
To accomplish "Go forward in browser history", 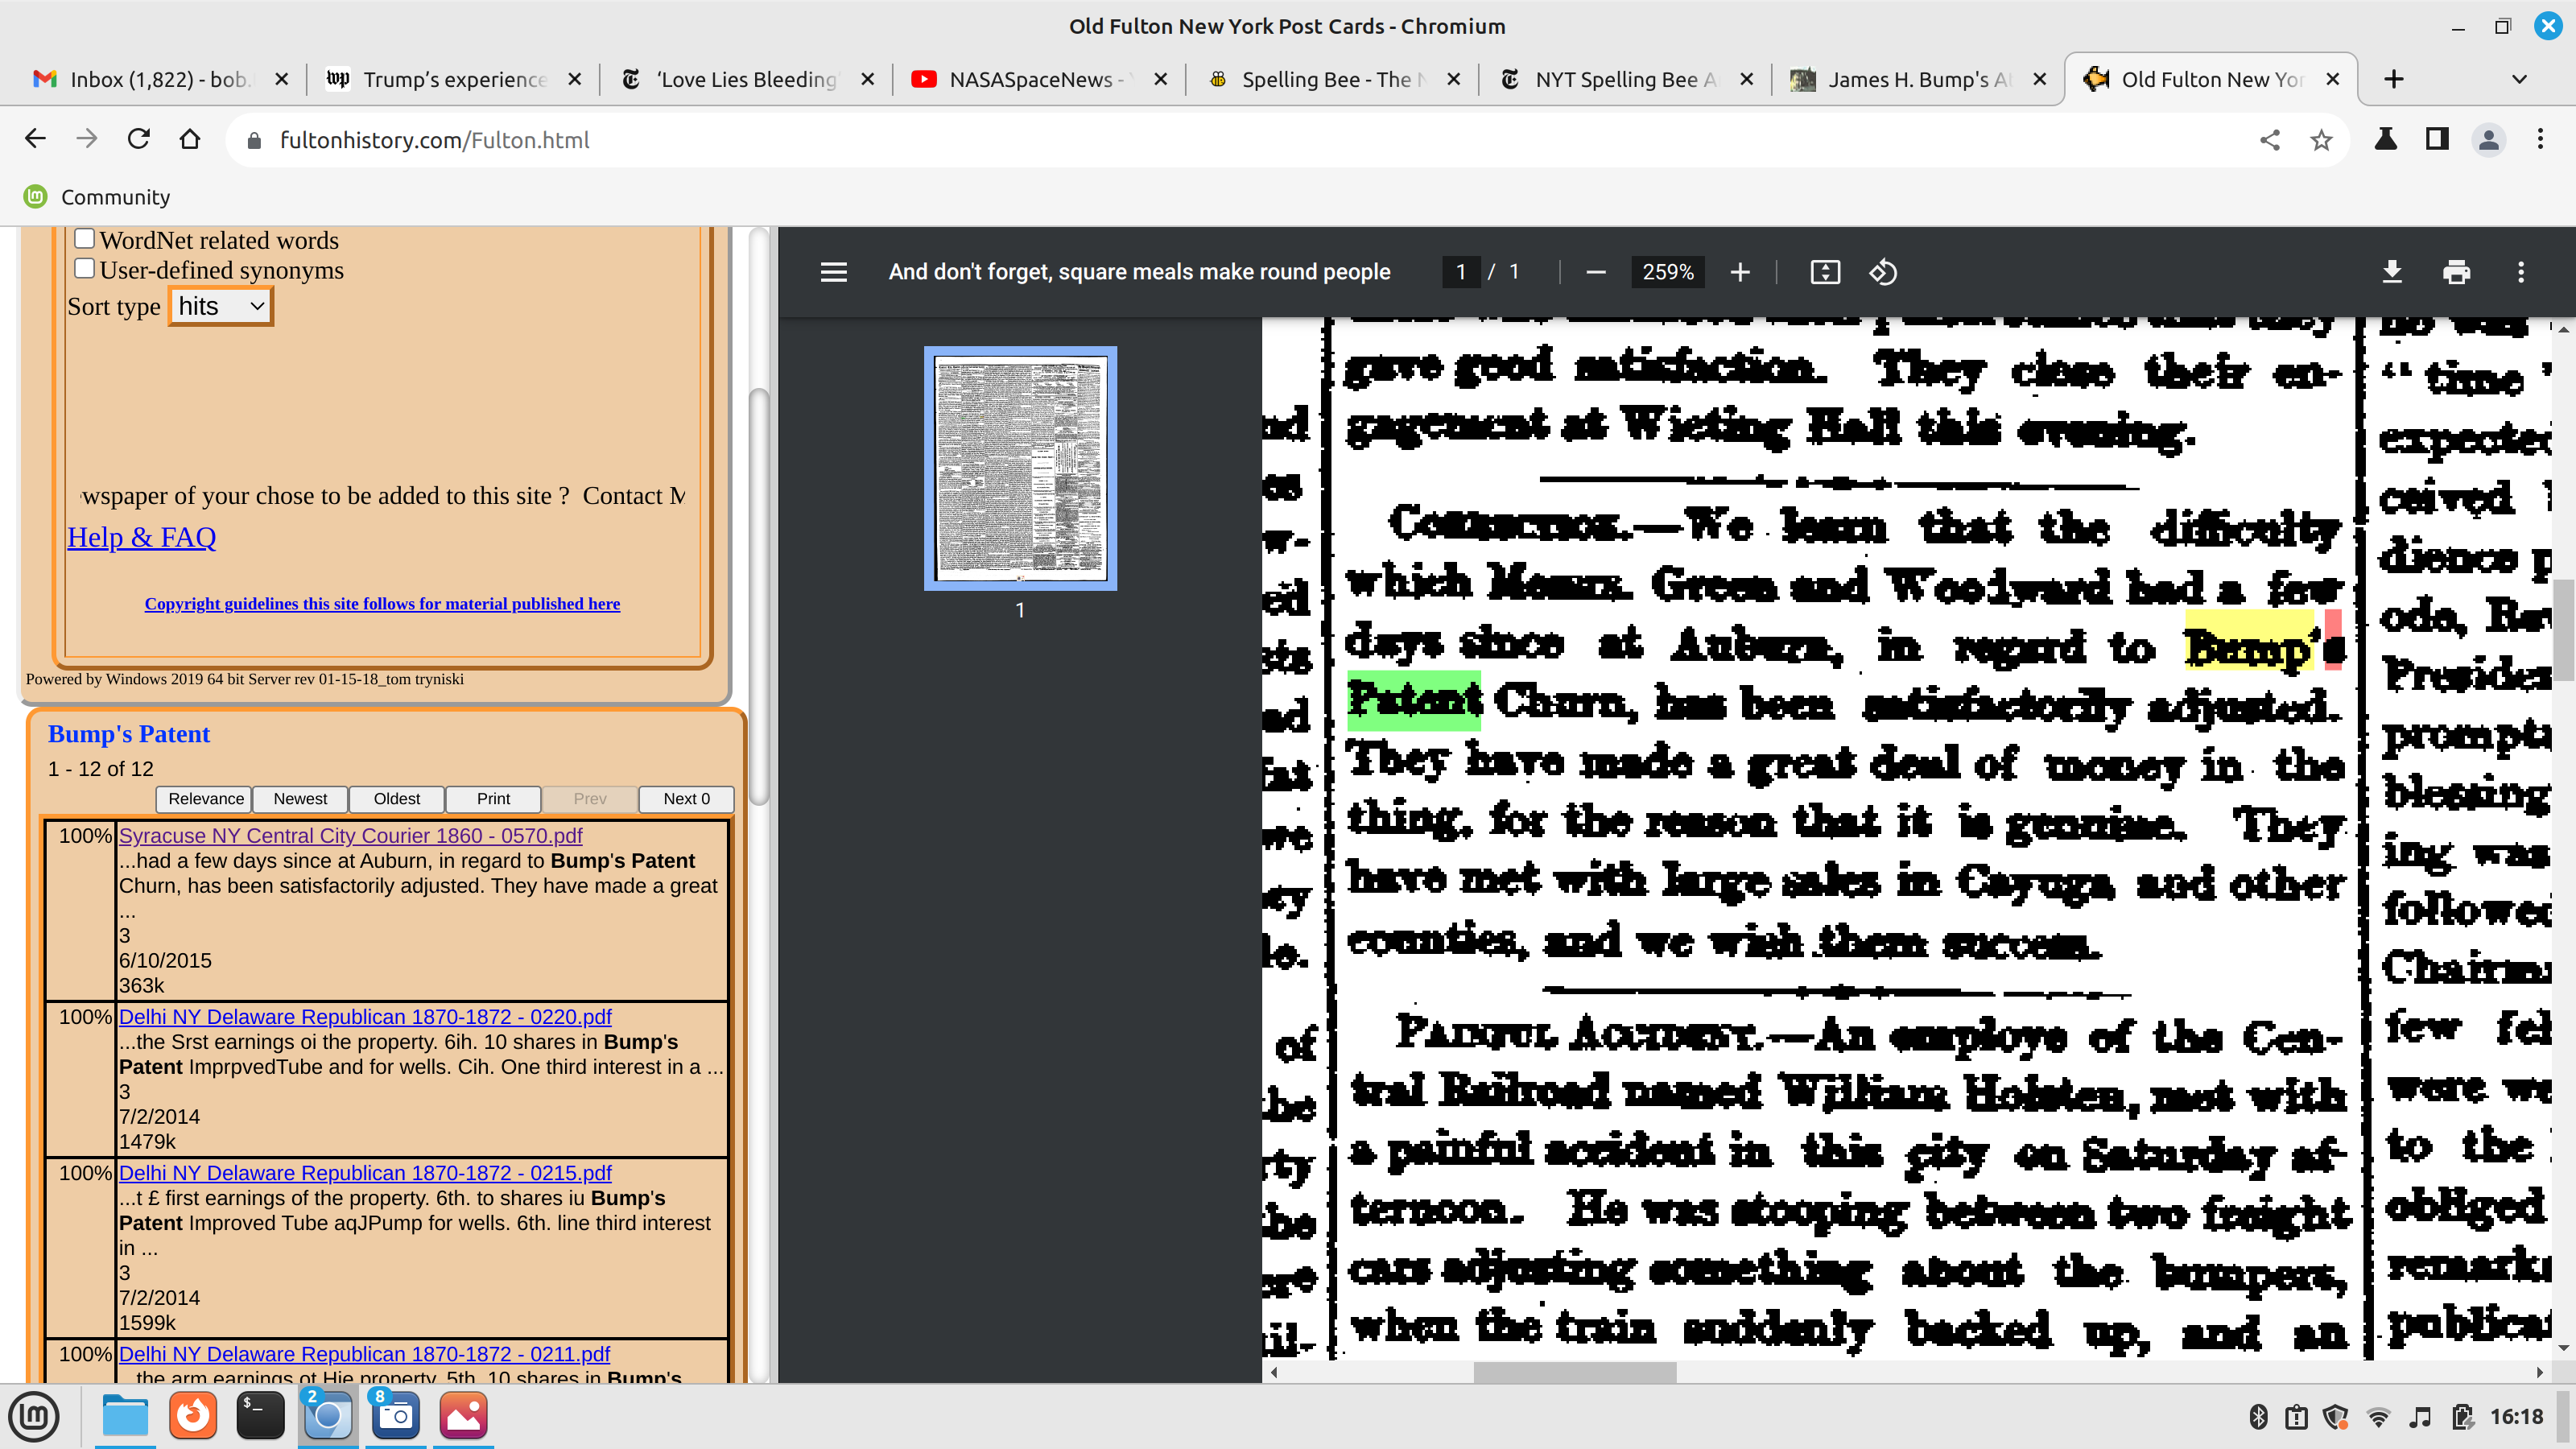I will [x=87, y=139].
